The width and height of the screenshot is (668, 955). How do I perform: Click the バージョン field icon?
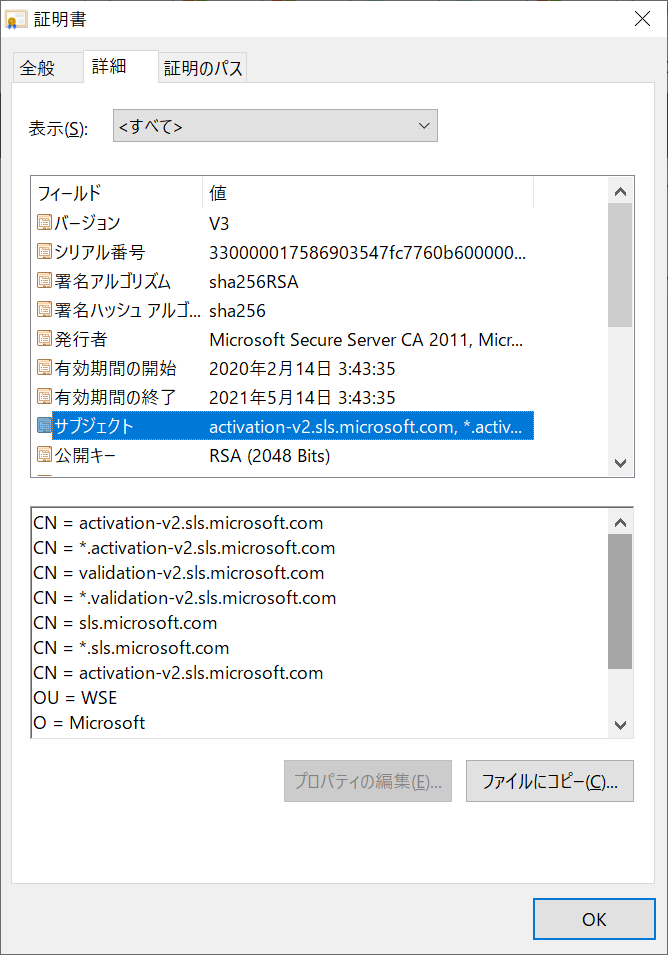tap(44, 222)
